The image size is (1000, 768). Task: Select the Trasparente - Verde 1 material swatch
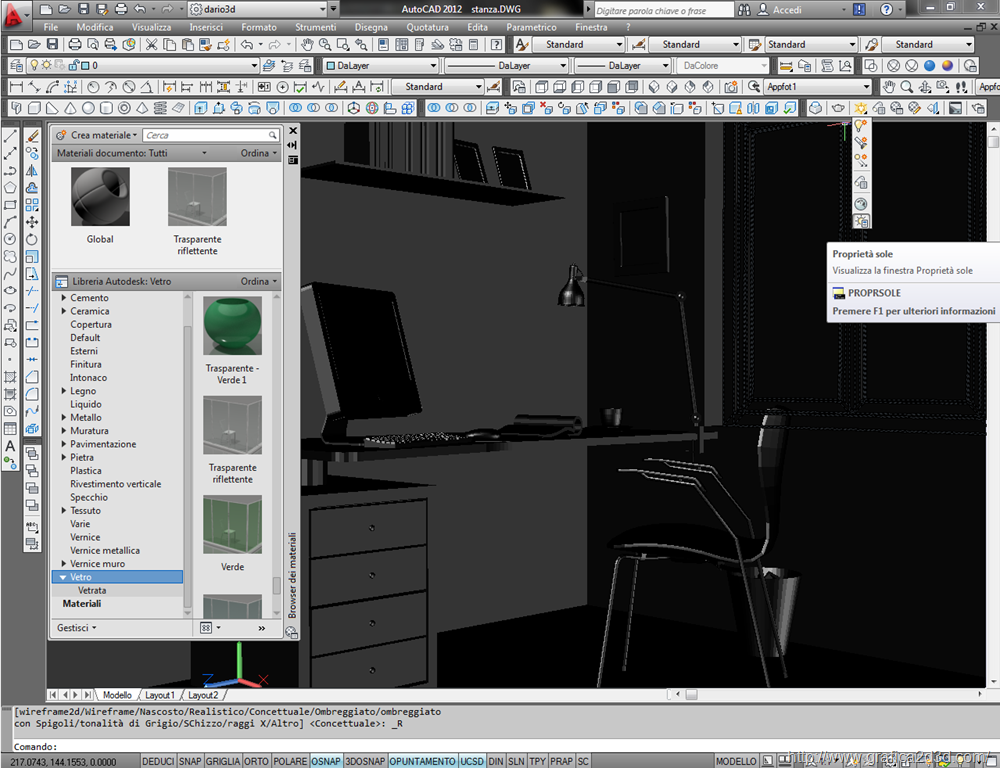[x=232, y=326]
